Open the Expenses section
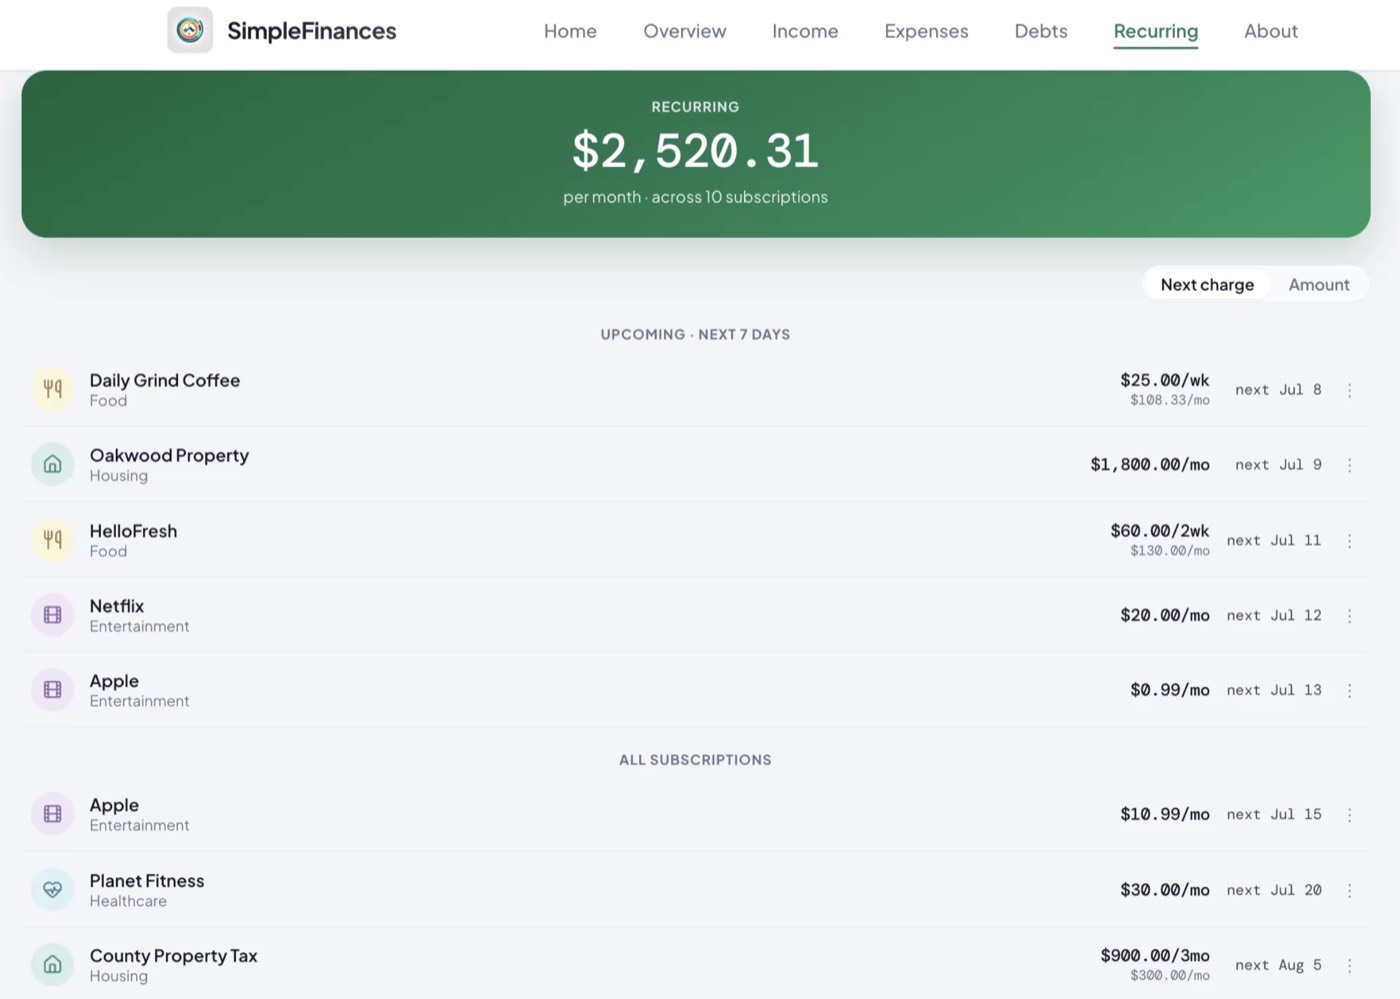Screen dimensions: 1400x999 click(x=926, y=31)
